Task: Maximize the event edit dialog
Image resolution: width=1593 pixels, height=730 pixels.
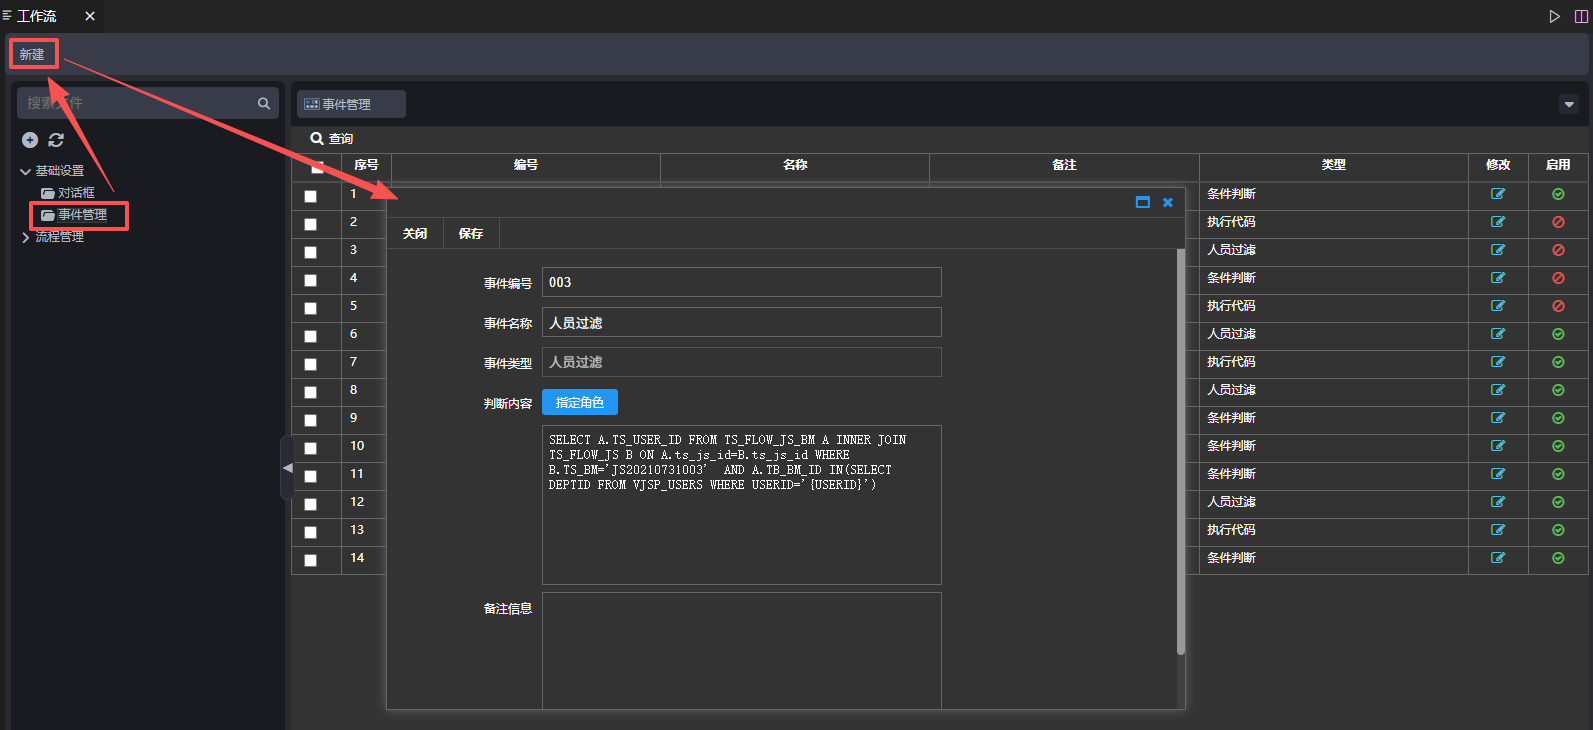Action: click(1143, 202)
